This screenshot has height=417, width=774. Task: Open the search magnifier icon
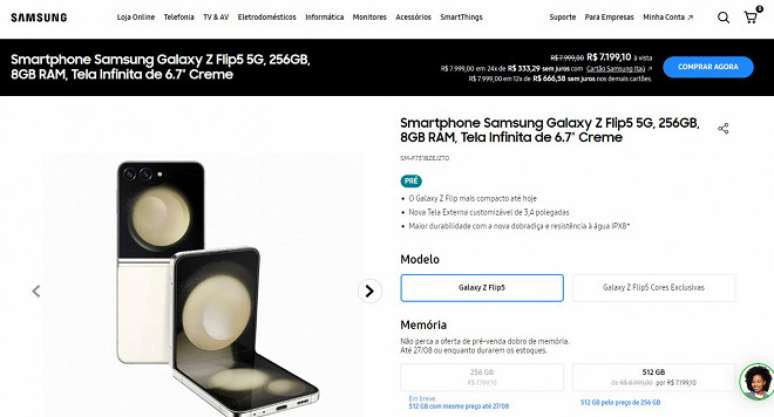pyautogui.click(x=723, y=18)
